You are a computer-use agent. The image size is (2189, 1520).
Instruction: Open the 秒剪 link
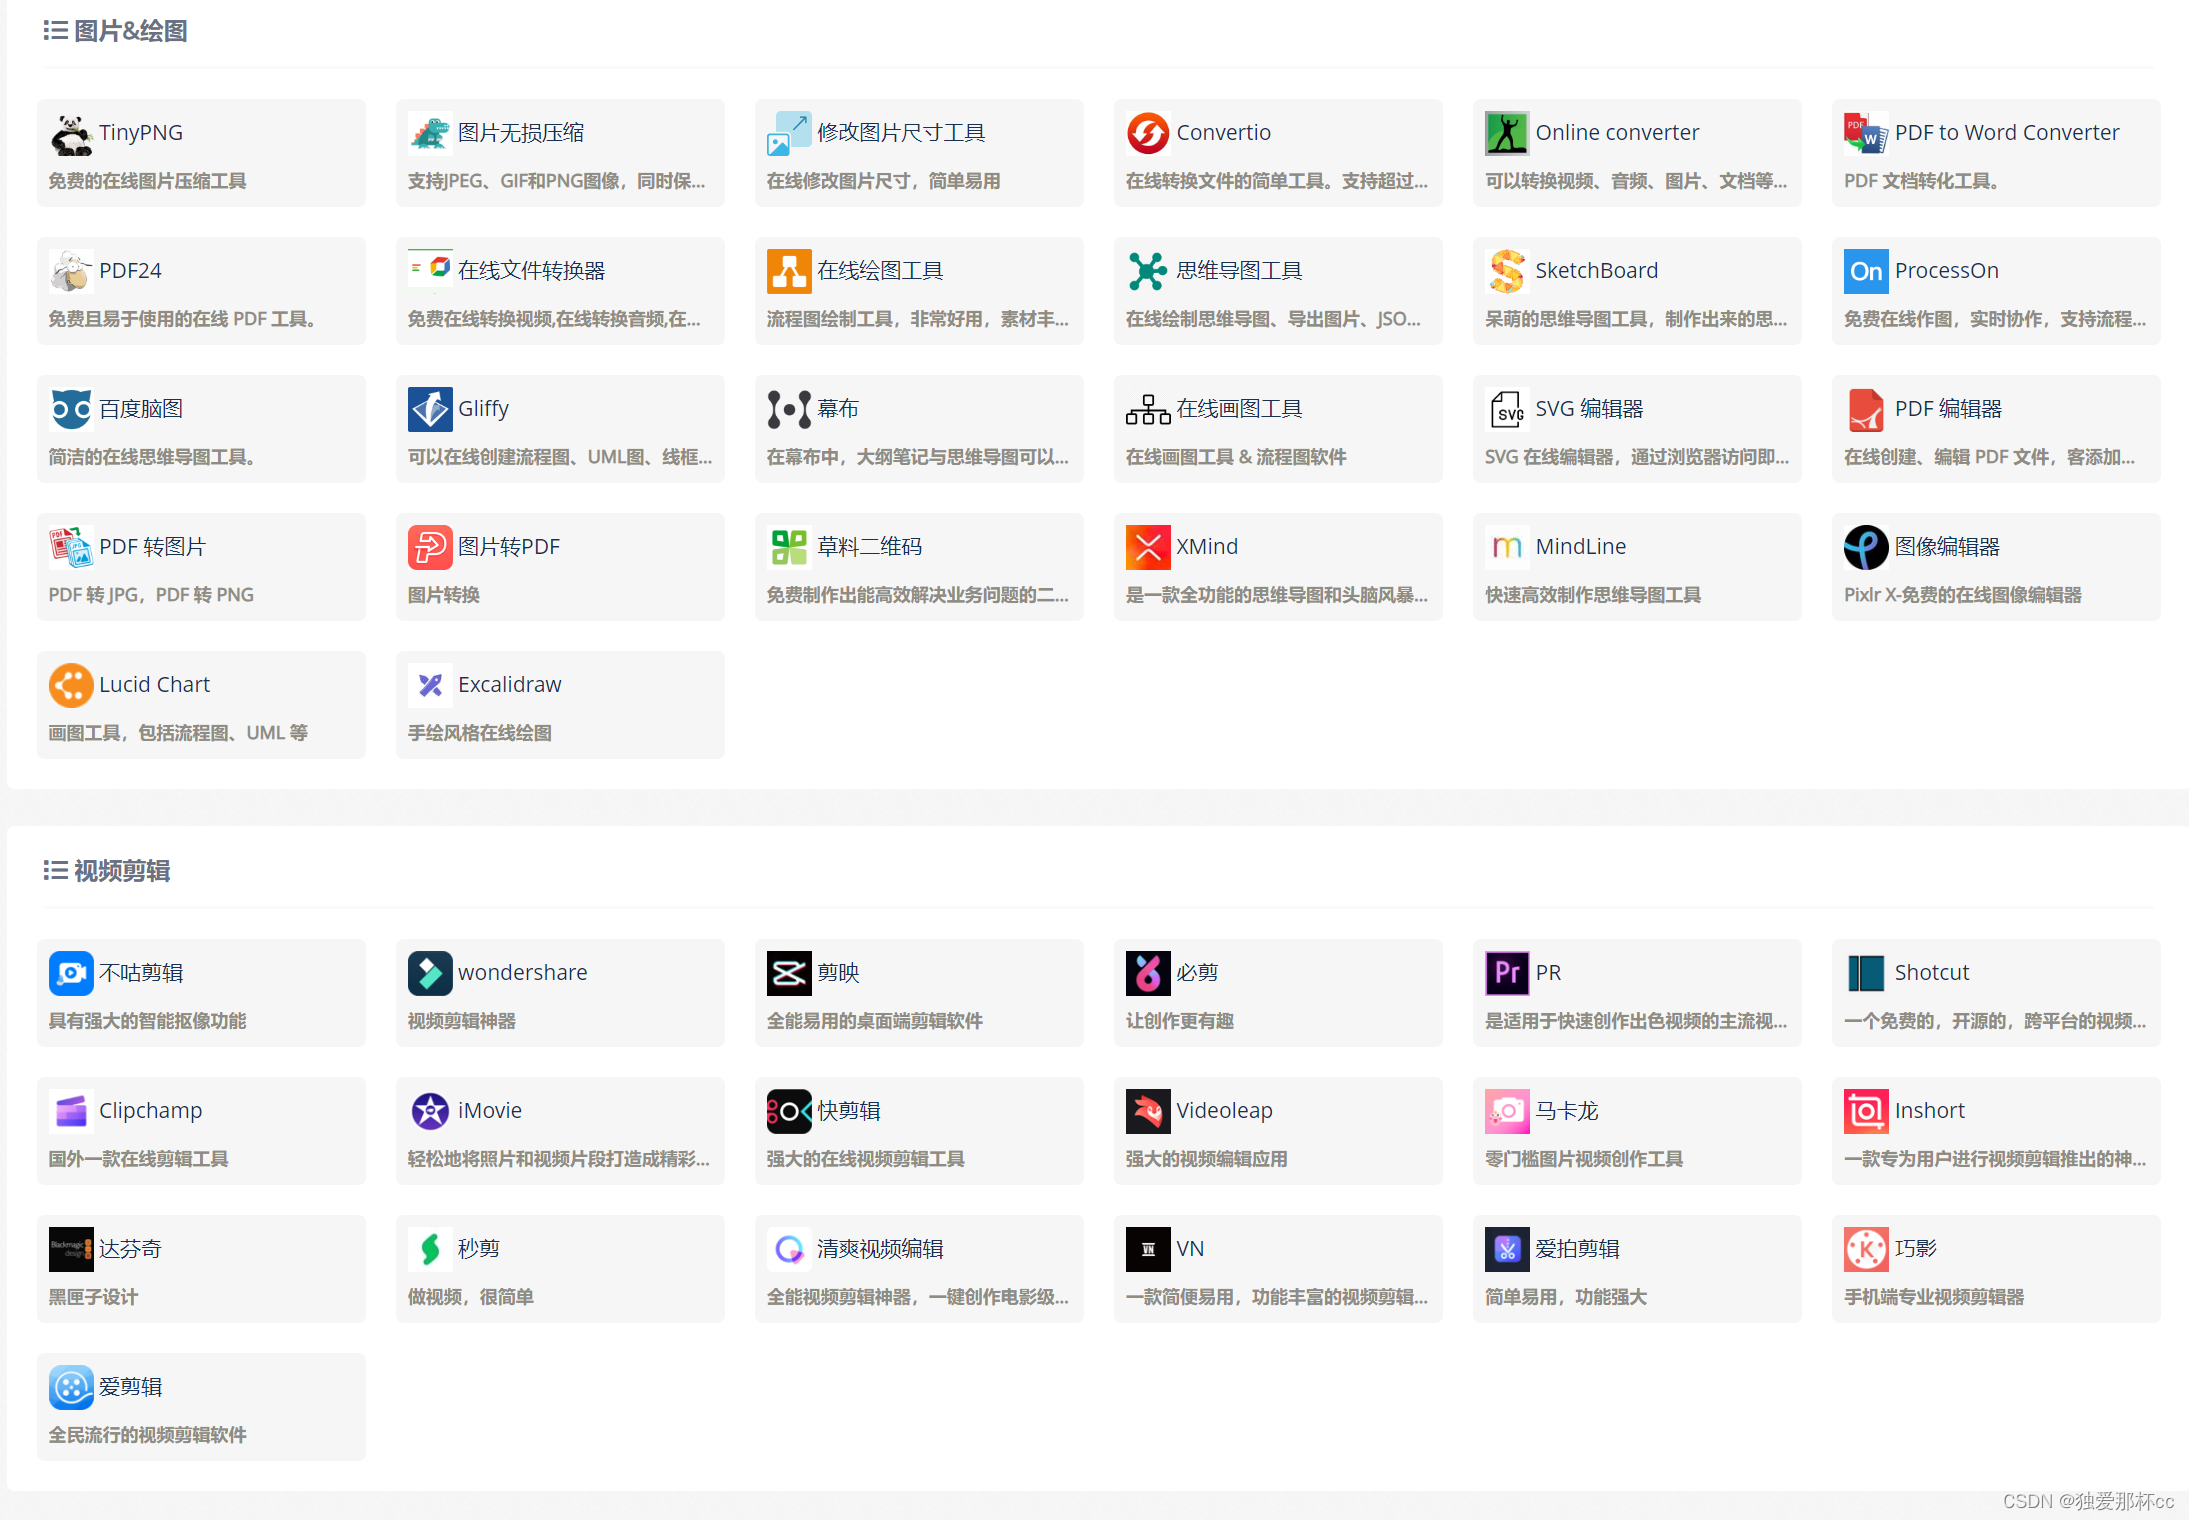pyautogui.click(x=479, y=1249)
